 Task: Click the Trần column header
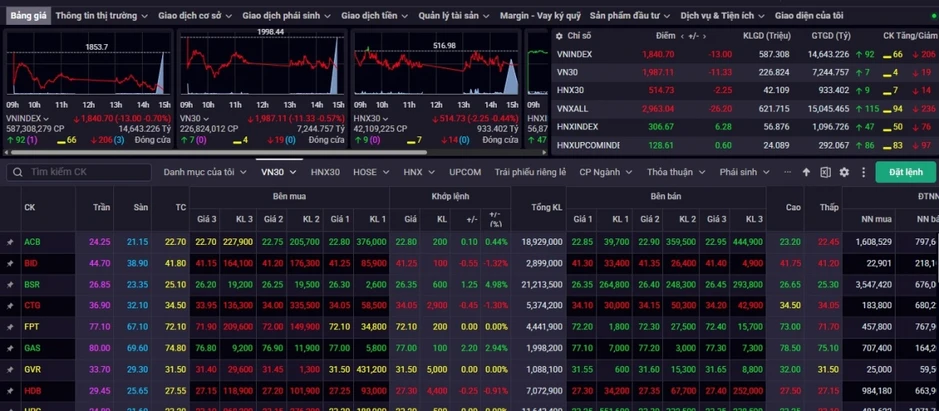(101, 207)
